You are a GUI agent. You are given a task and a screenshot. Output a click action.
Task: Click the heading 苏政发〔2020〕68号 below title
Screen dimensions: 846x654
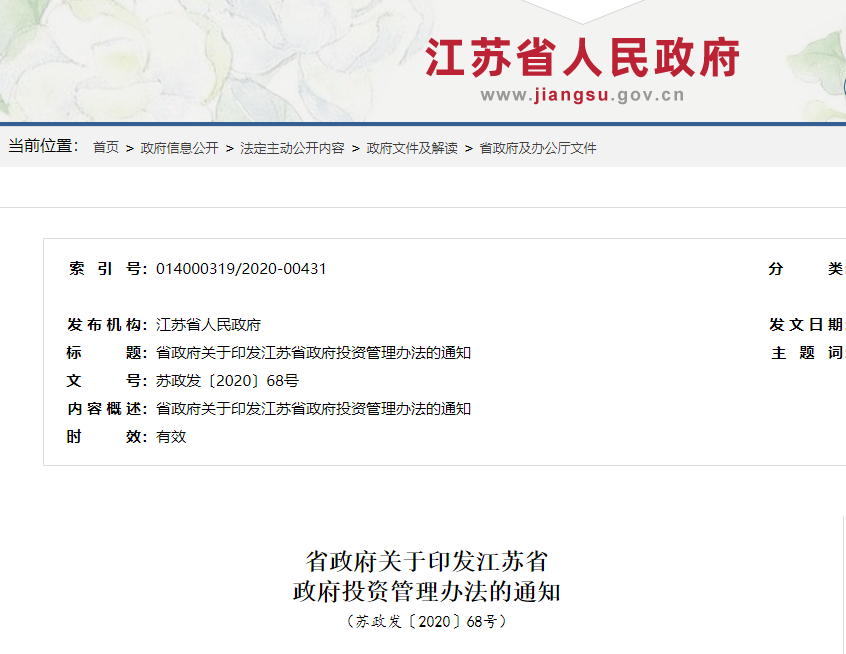422,622
